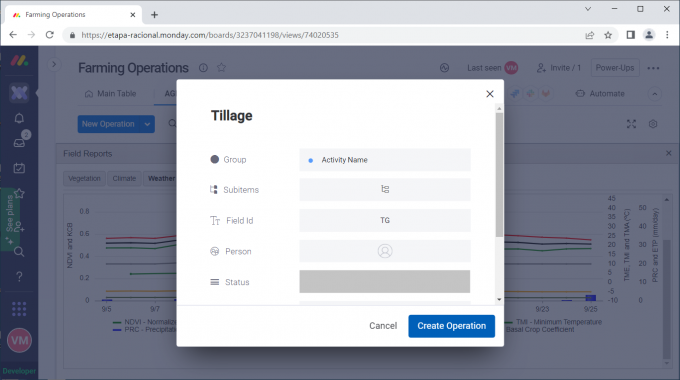
Task: Click Invite / 1 button
Action: click(559, 68)
